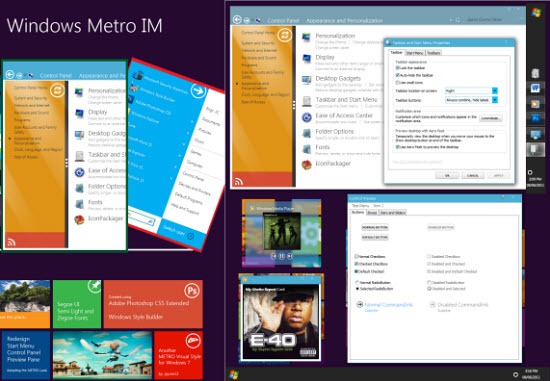Open Photoshop from the vertical taskbar
550x381 pixels.
pyautogui.click(x=535, y=119)
